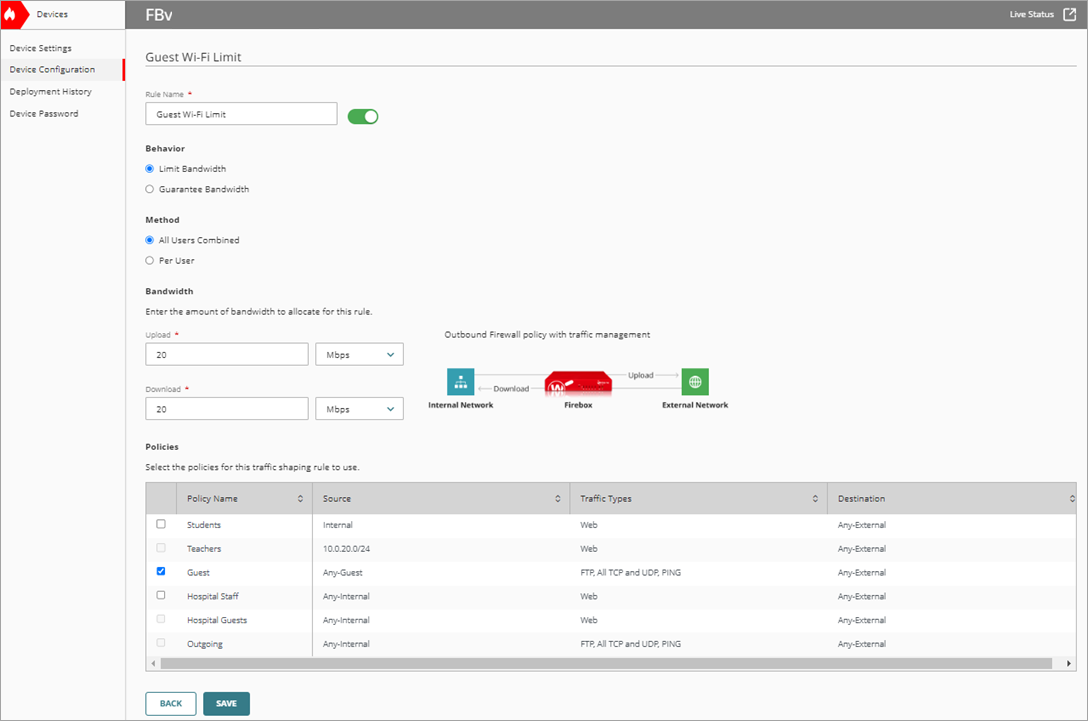This screenshot has height=721, width=1088.
Task: Select the Per User method option
Action: click(150, 260)
